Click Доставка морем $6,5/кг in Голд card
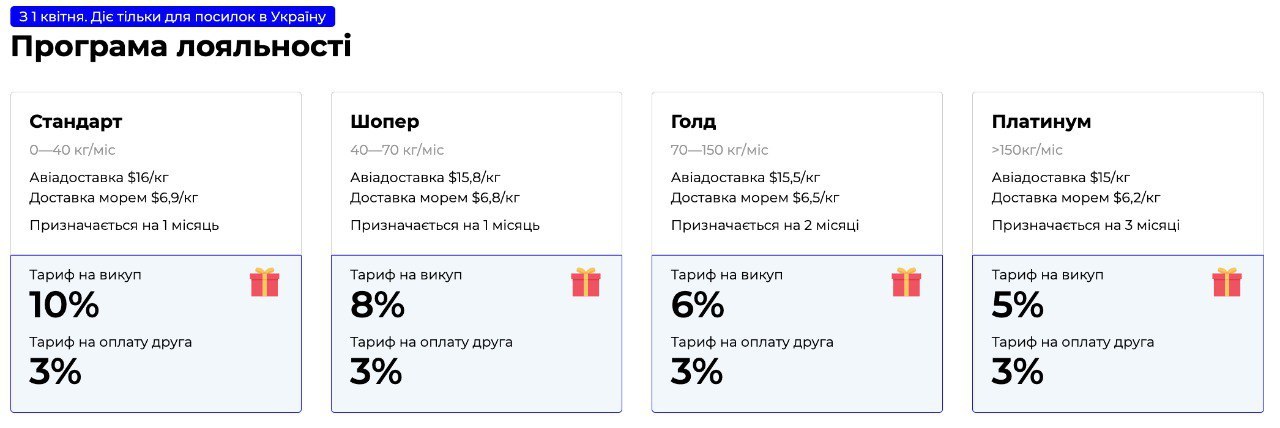 (755, 197)
